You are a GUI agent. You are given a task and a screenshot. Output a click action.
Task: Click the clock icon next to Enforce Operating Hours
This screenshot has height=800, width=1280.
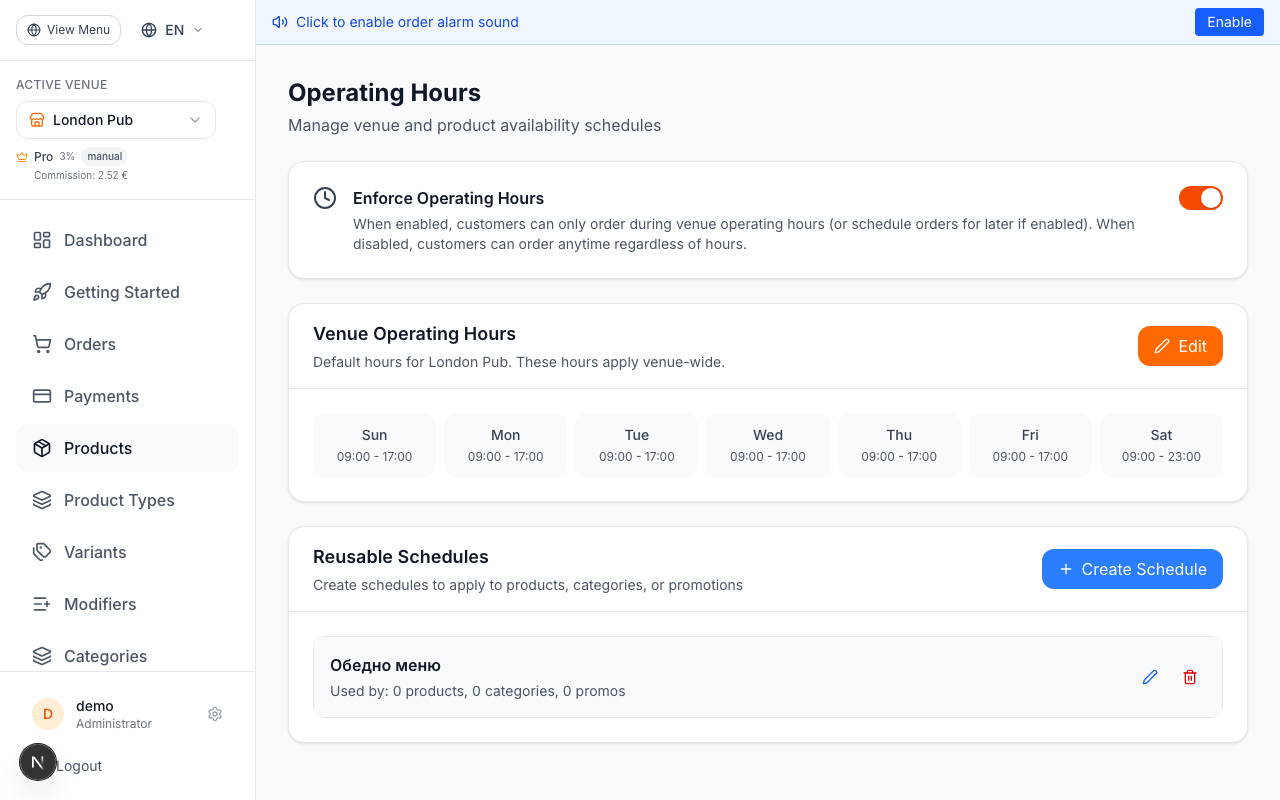pos(325,198)
